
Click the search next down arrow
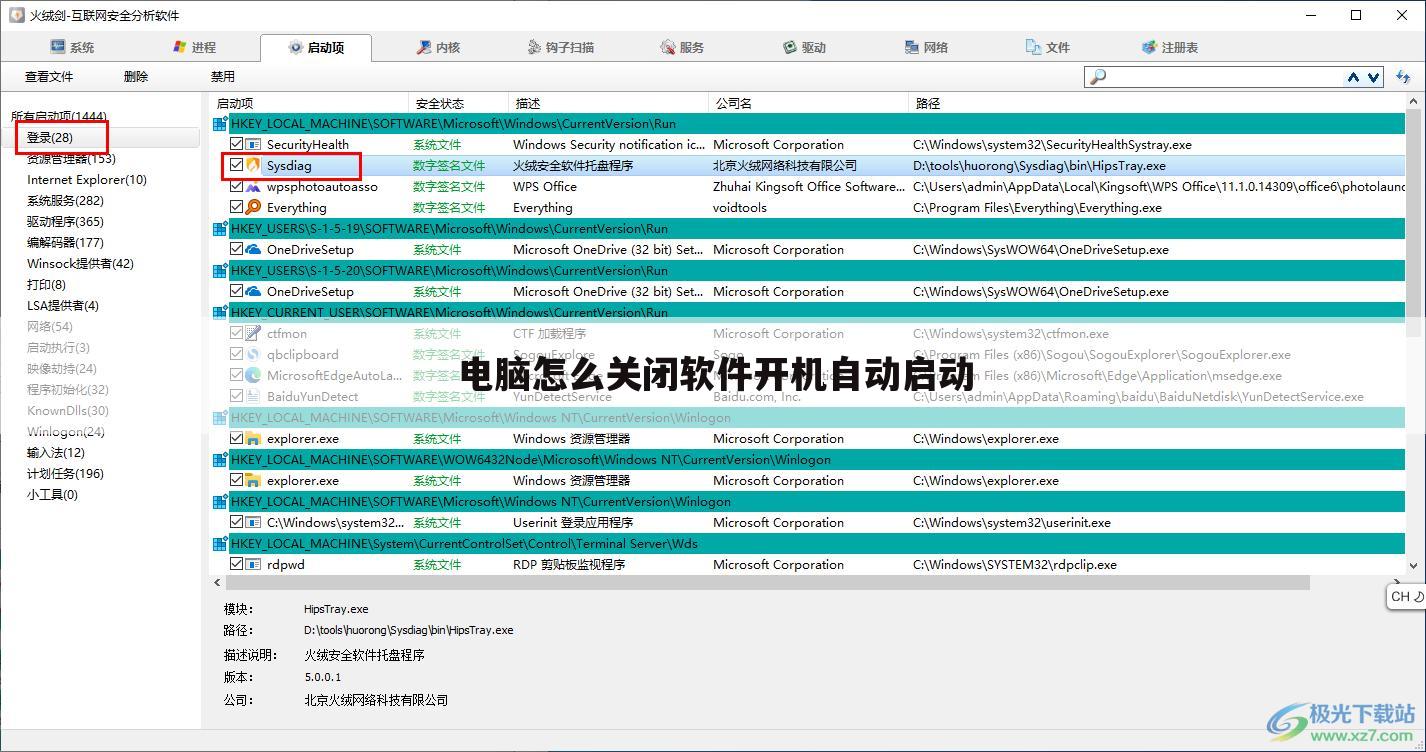pos(1374,77)
